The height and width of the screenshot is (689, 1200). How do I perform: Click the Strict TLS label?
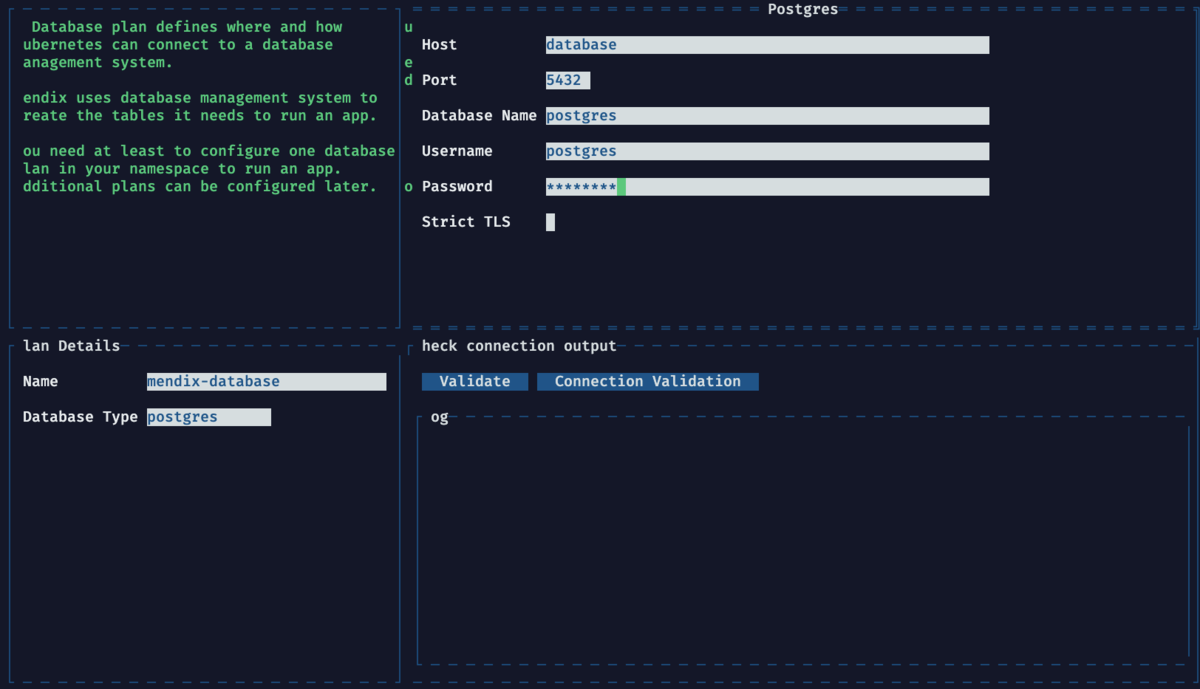click(x=466, y=222)
